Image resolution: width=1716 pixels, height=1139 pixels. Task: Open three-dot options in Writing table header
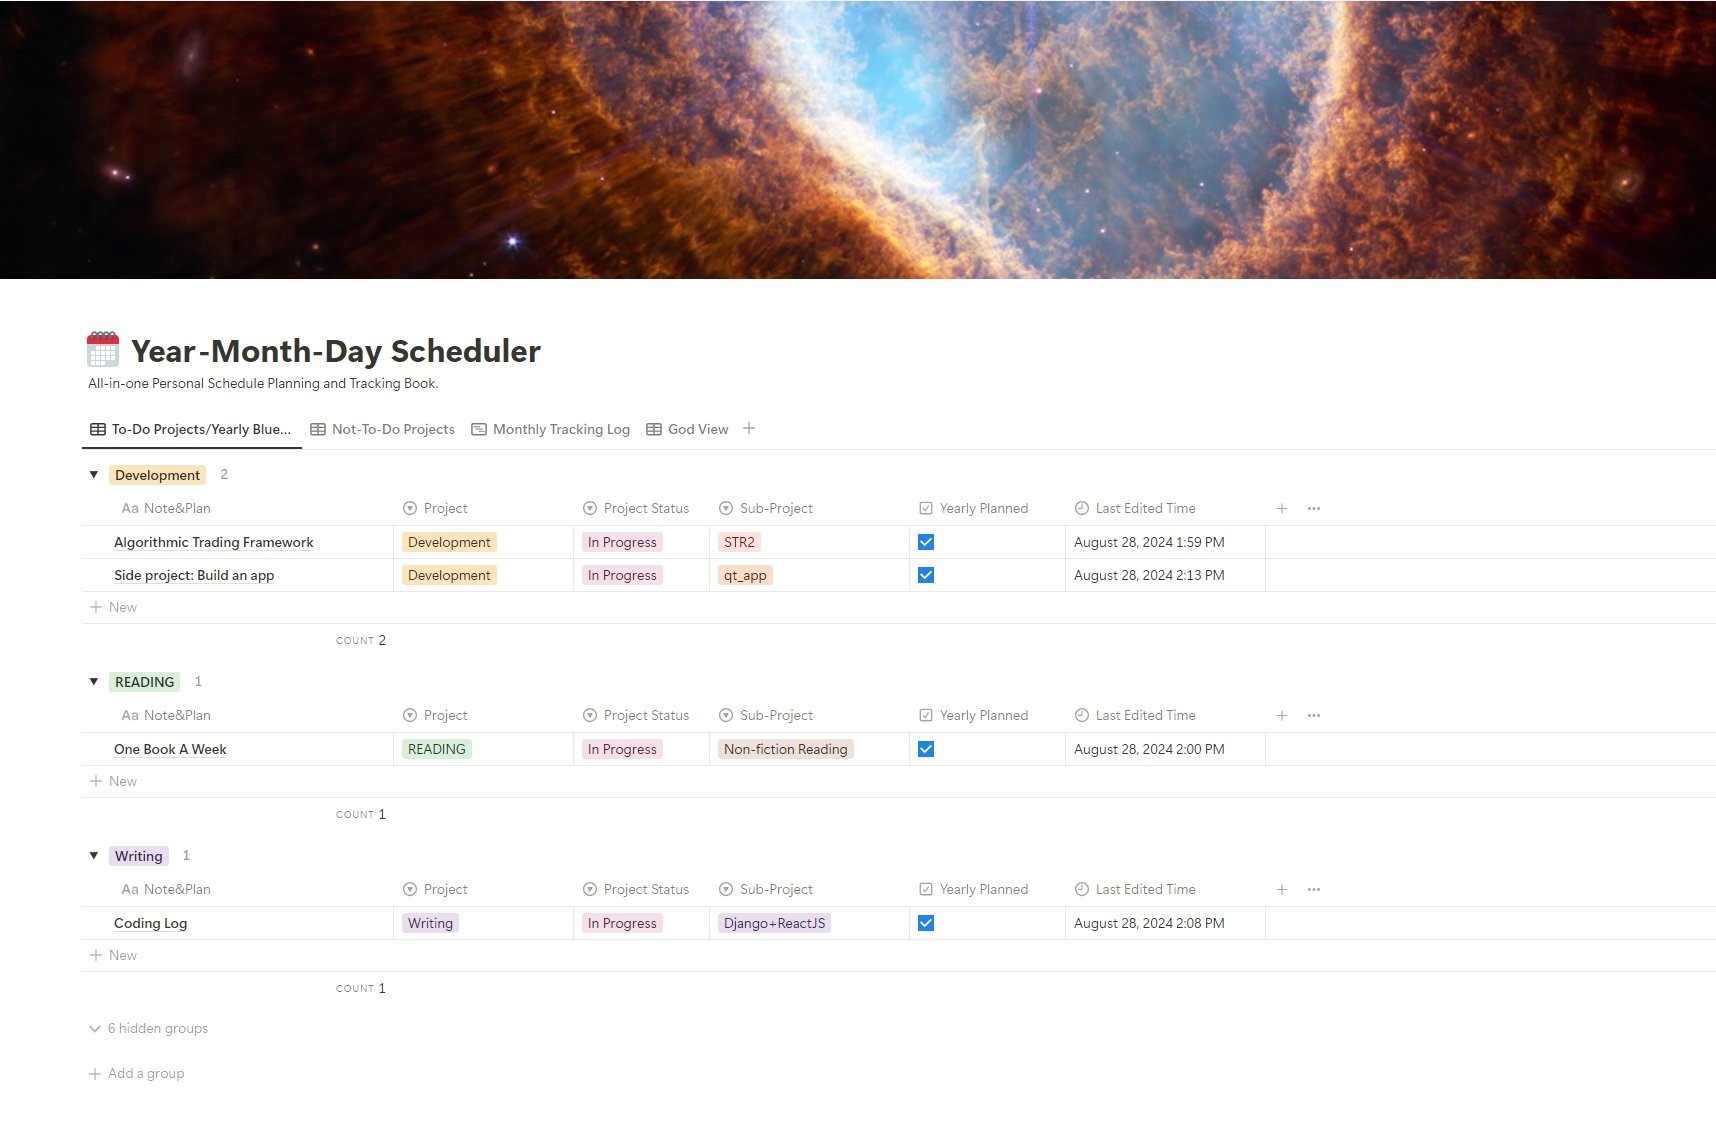tap(1314, 889)
